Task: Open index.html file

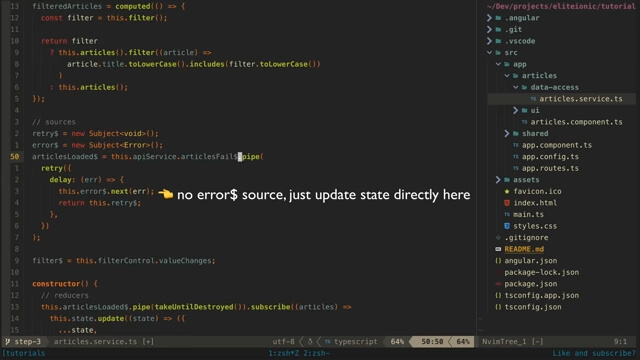Action: pyautogui.click(x=535, y=203)
